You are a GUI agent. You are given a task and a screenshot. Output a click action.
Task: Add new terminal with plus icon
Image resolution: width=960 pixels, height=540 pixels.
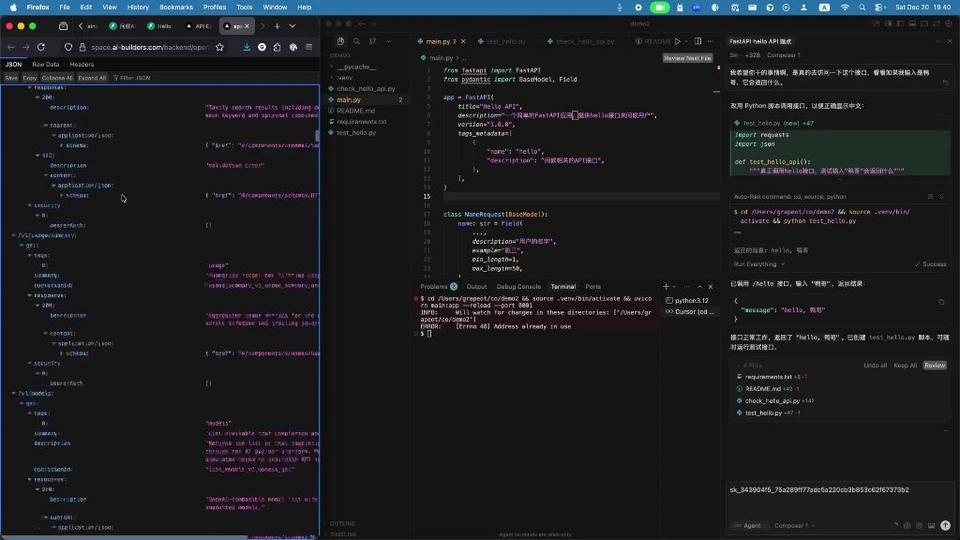pyautogui.click(x=666, y=287)
